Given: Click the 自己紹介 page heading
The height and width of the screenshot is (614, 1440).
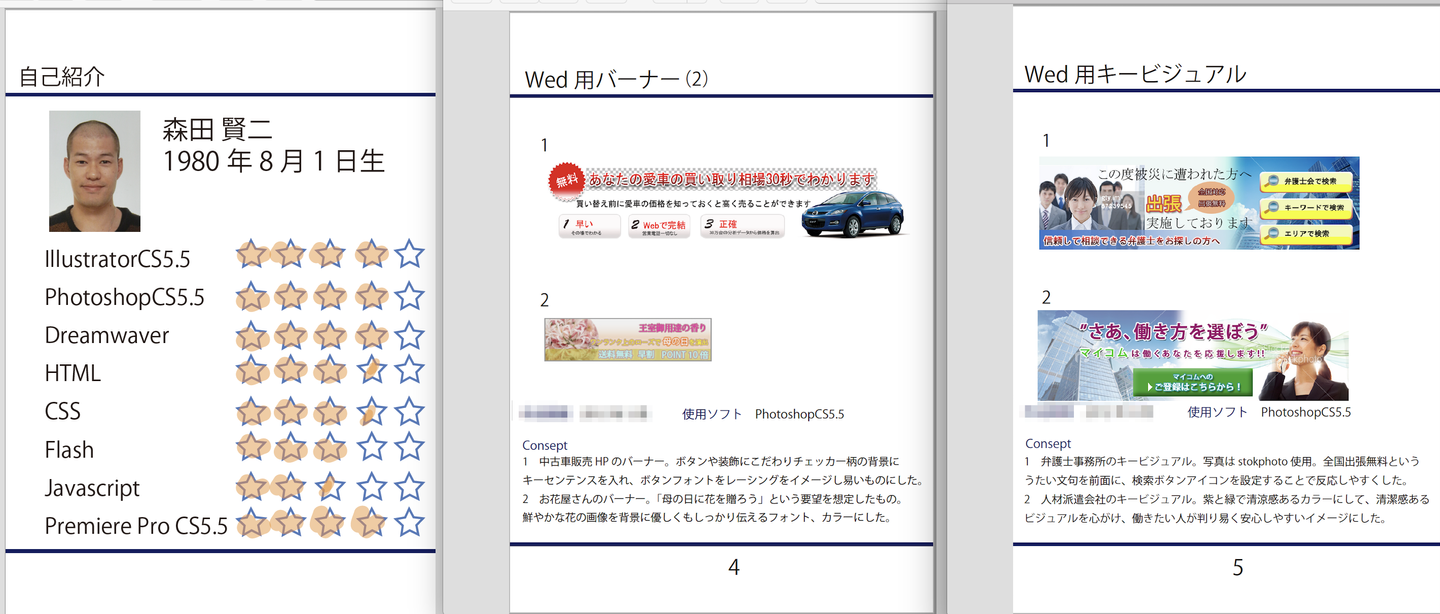Looking at the screenshot, I should click(62, 76).
